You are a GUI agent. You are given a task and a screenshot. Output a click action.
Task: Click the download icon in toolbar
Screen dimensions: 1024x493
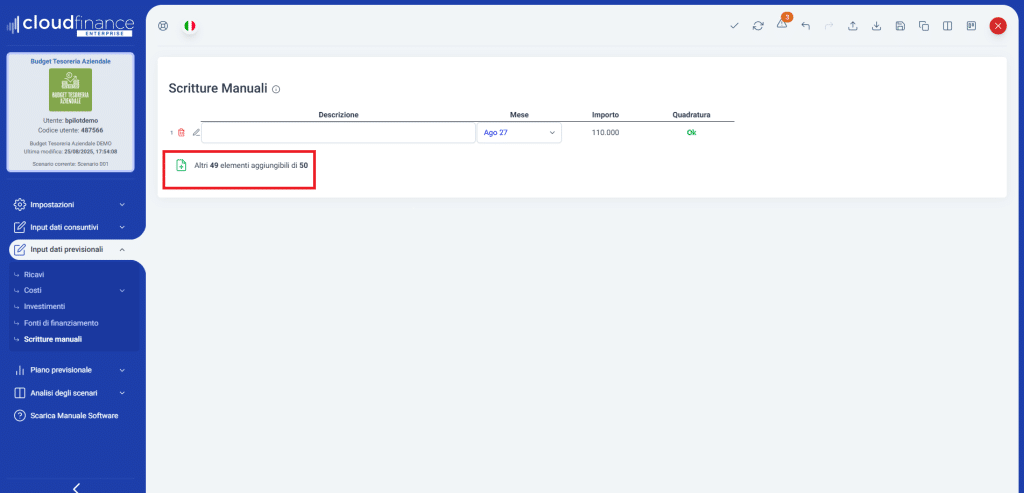tap(876, 26)
